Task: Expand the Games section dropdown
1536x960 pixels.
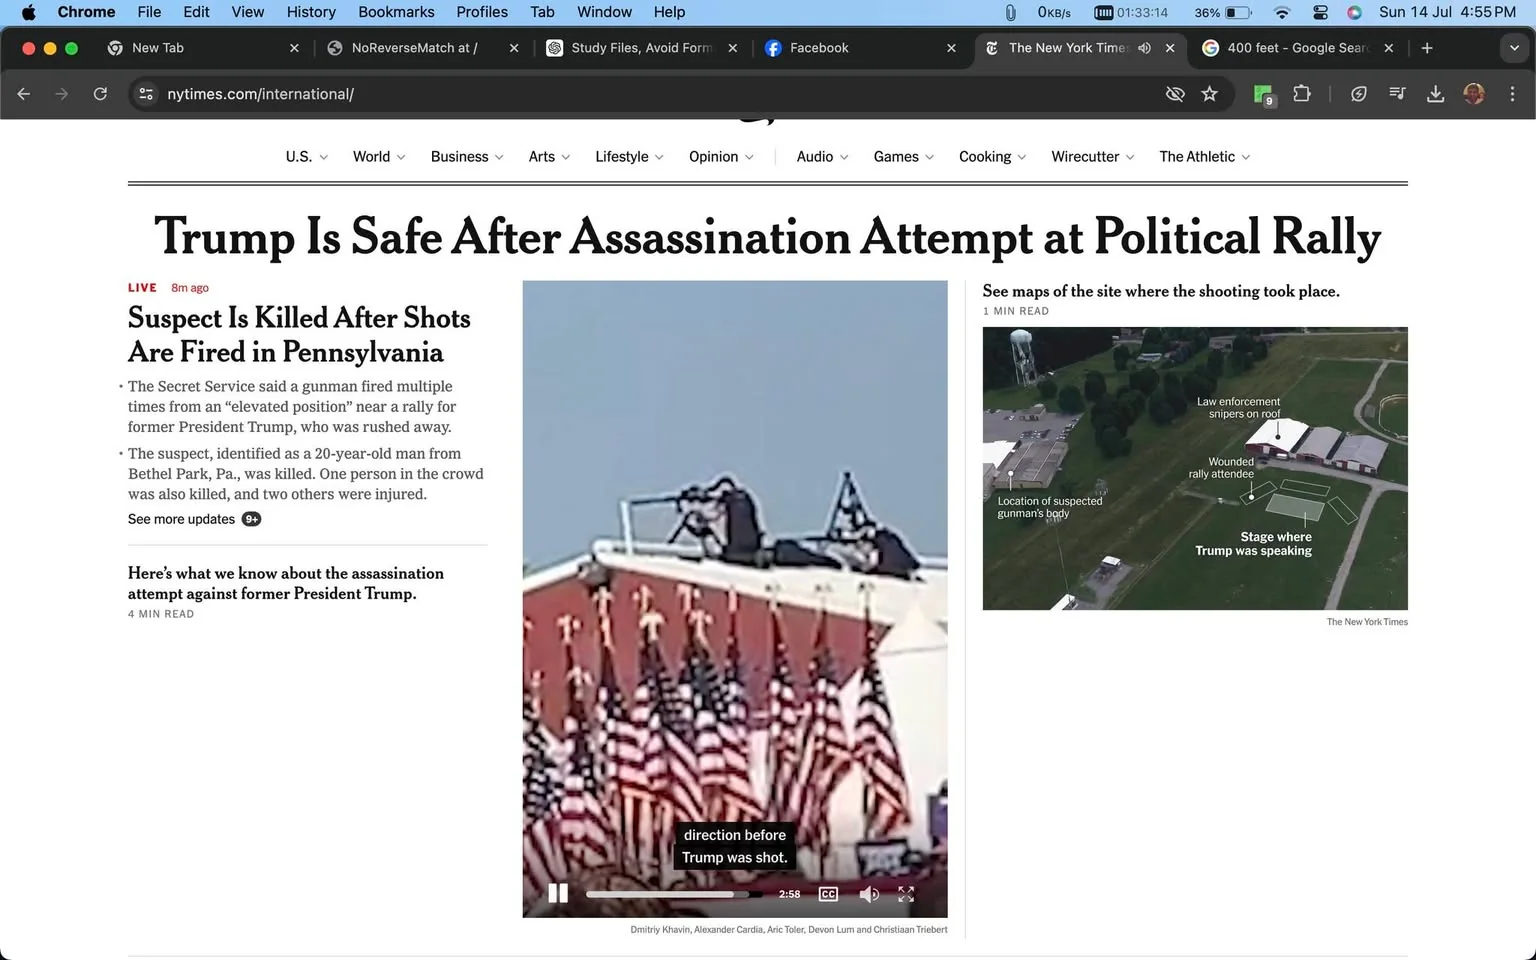Action: pos(903,157)
